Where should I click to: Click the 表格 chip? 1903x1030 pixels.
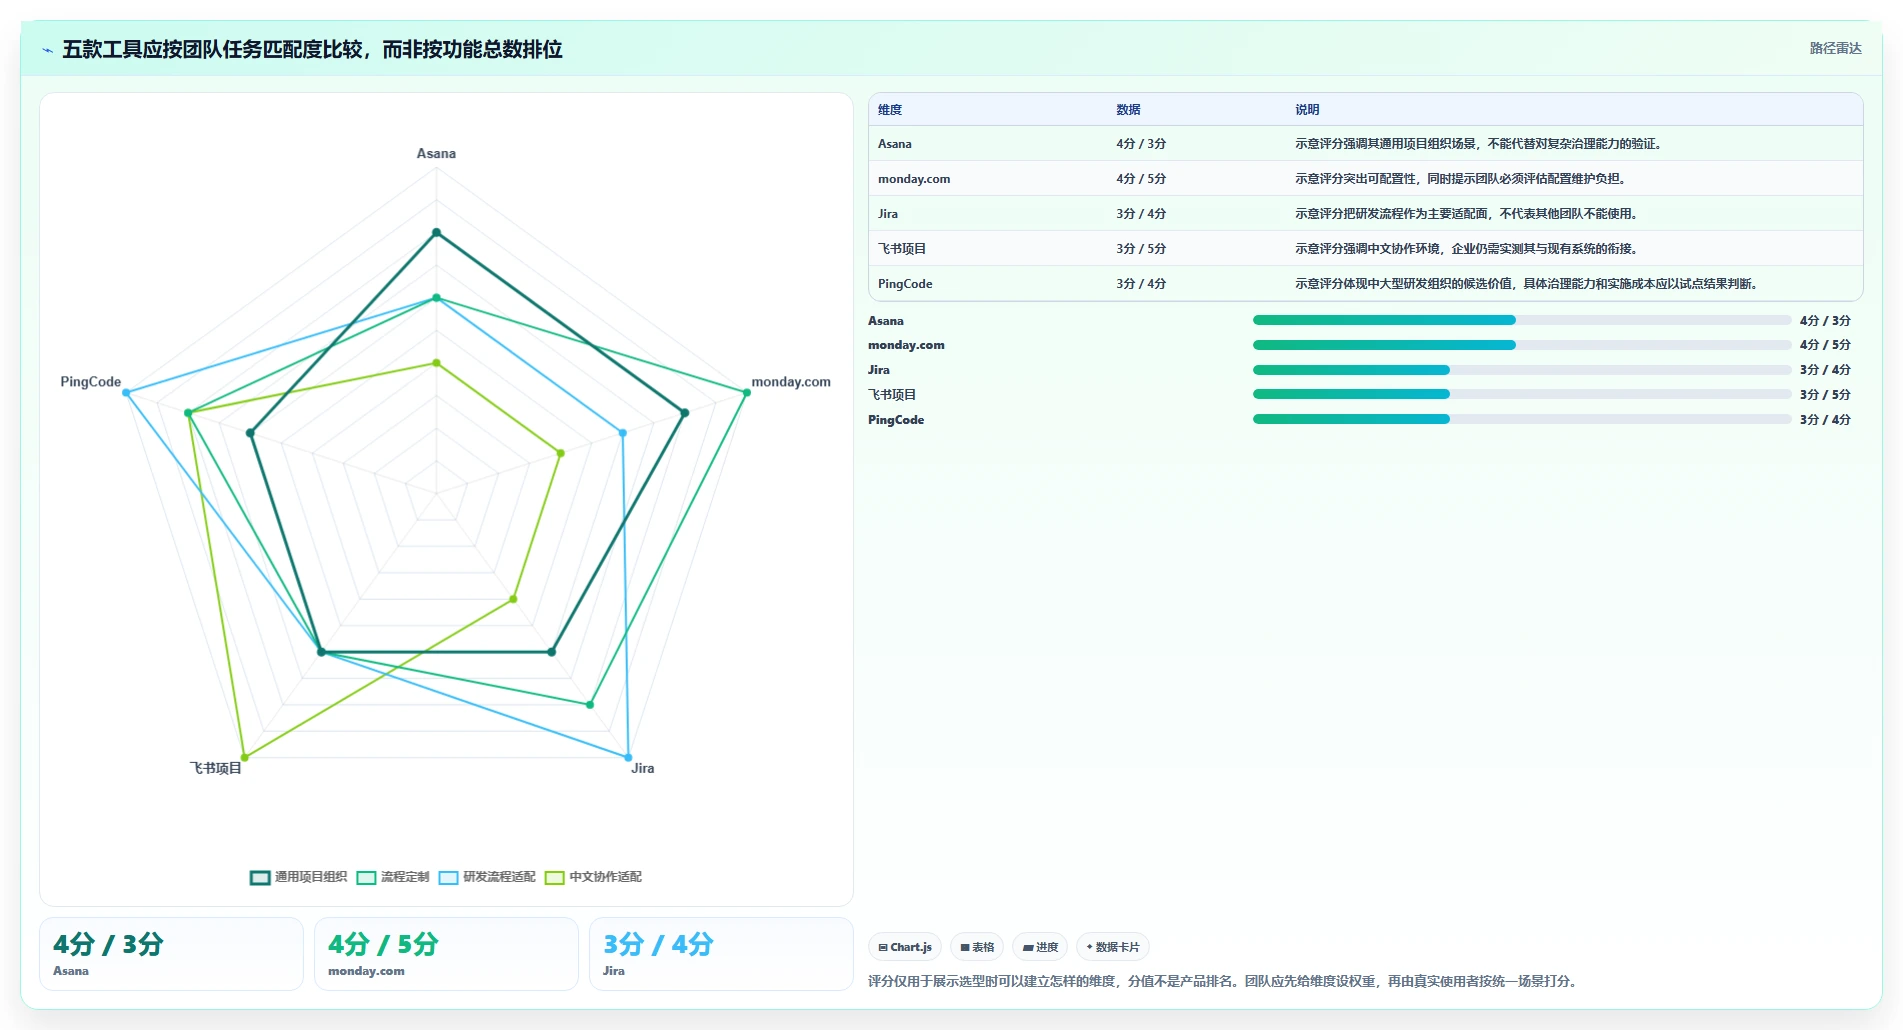coord(977,947)
